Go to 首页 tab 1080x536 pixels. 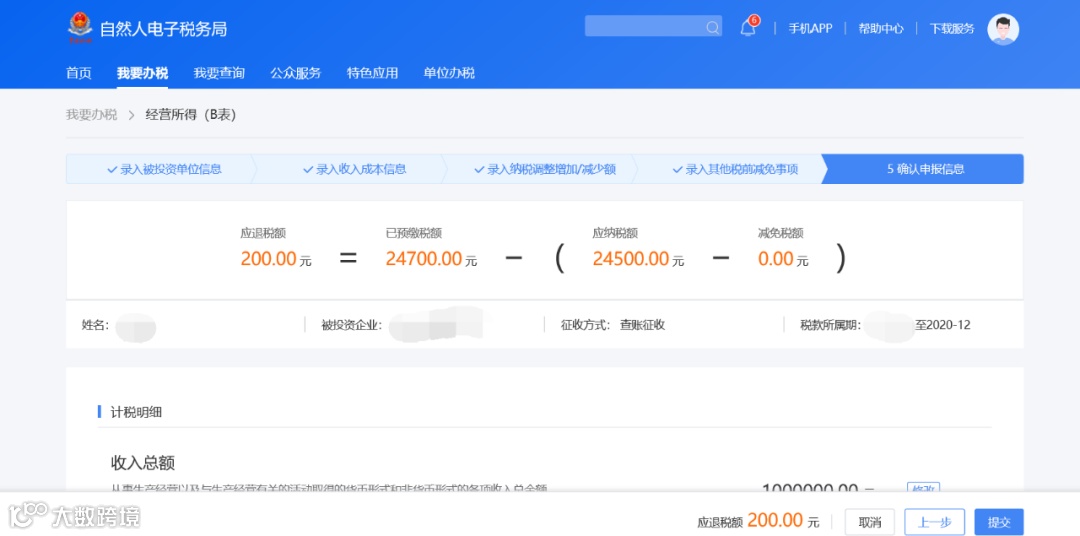point(79,73)
